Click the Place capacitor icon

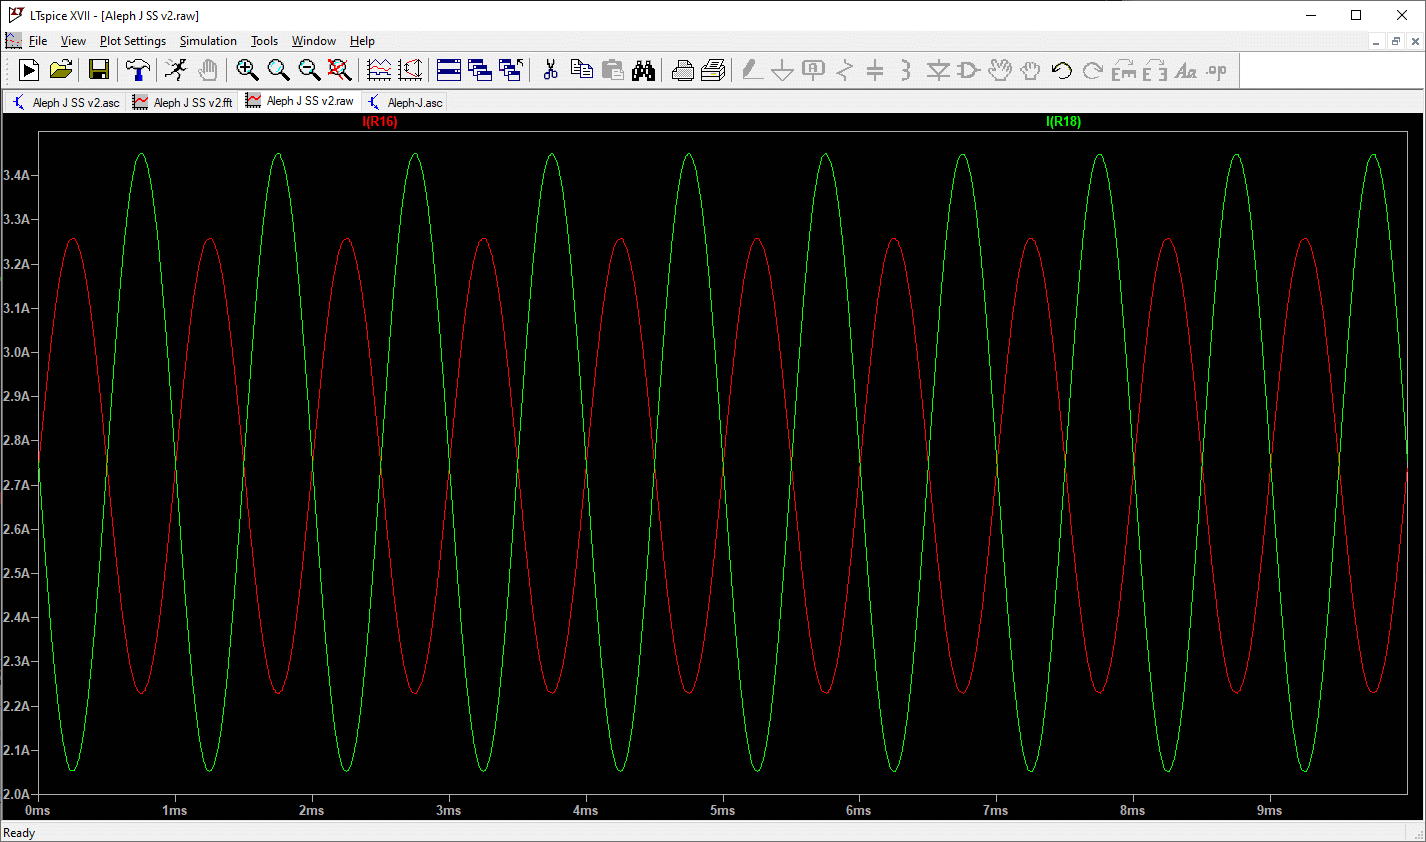point(875,70)
